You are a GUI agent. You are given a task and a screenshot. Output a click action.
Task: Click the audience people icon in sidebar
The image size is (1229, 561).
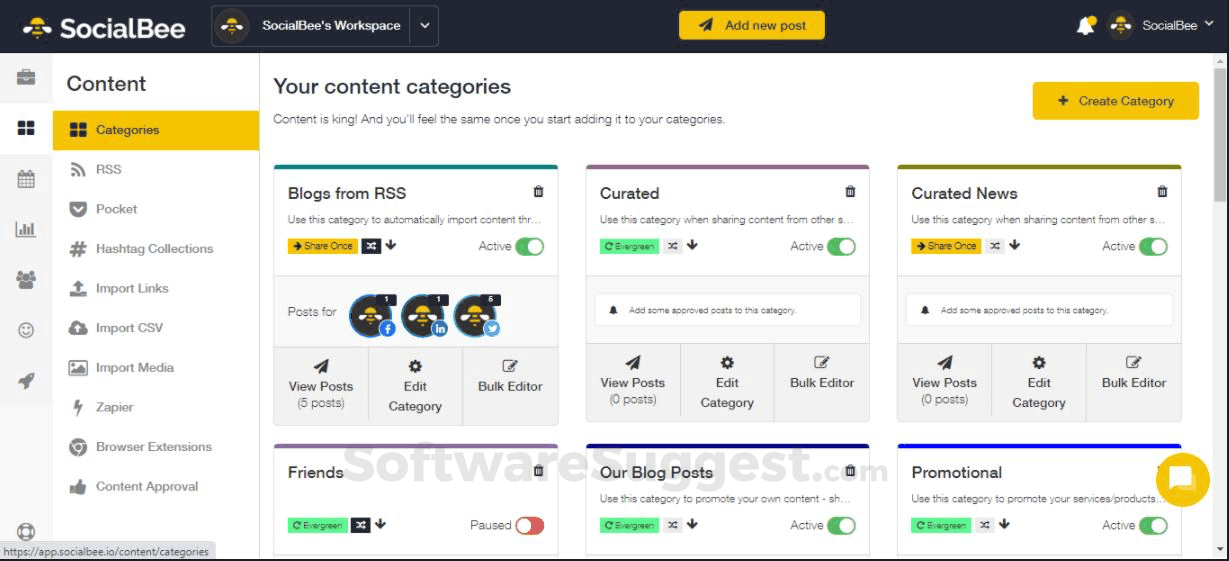26,280
